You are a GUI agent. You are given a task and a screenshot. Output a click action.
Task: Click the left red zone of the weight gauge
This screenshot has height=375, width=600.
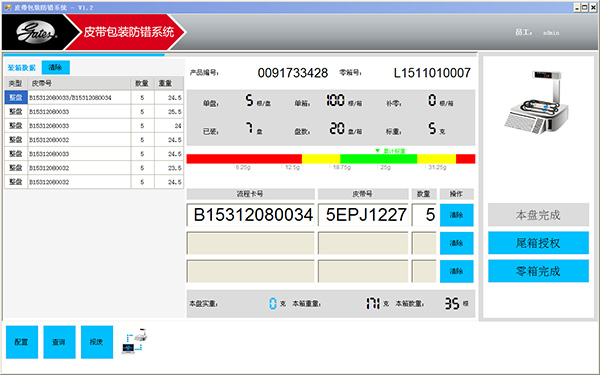[x=244, y=159]
